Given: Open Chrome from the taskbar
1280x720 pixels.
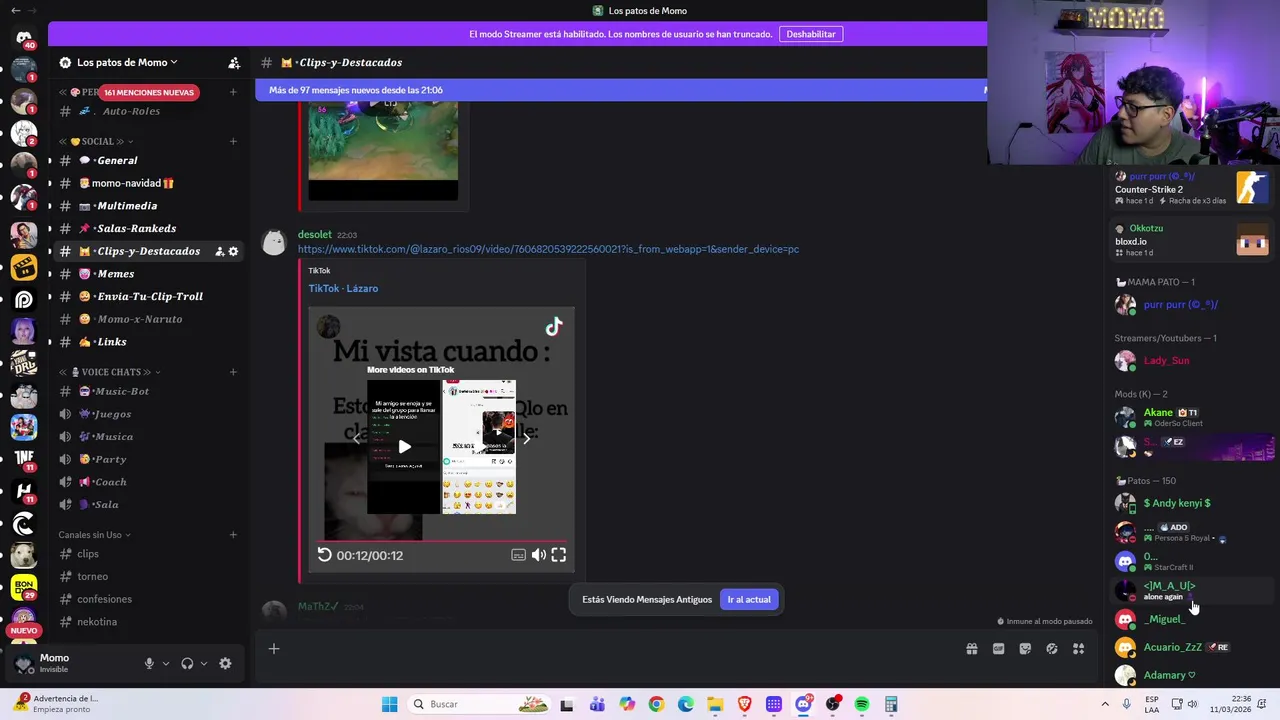Looking at the screenshot, I should click(x=656, y=704).
